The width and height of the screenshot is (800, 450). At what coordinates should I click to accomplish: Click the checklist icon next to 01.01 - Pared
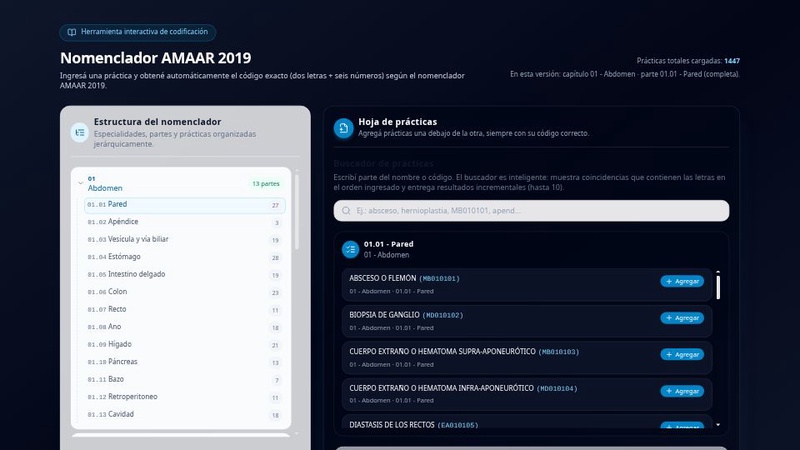click(x=351, y=249)
